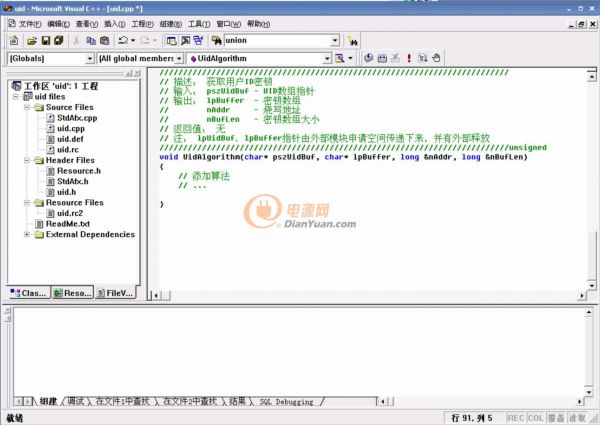Viewport: 600px width, 425px height.
Task: Collapse the uid files tree node
Action: (16, 96)
